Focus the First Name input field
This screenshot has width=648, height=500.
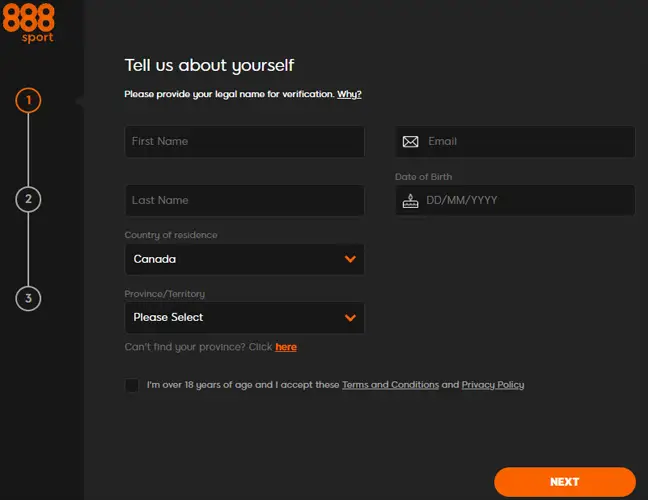point(244,141)
